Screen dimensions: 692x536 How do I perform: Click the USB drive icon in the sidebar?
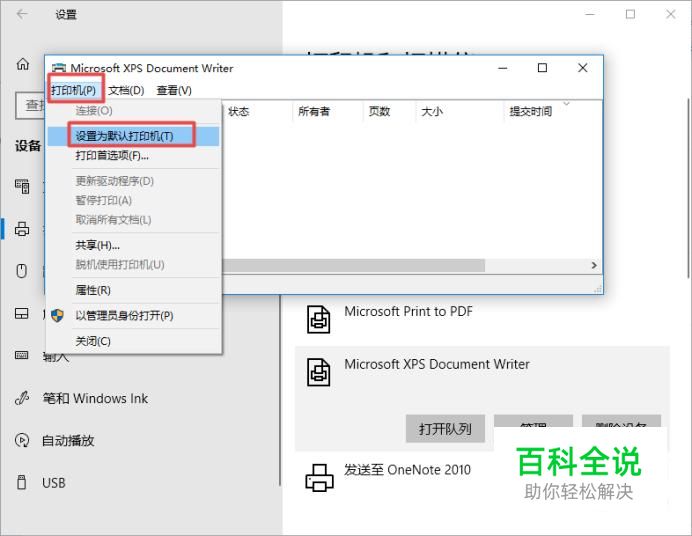coord(21,482)
